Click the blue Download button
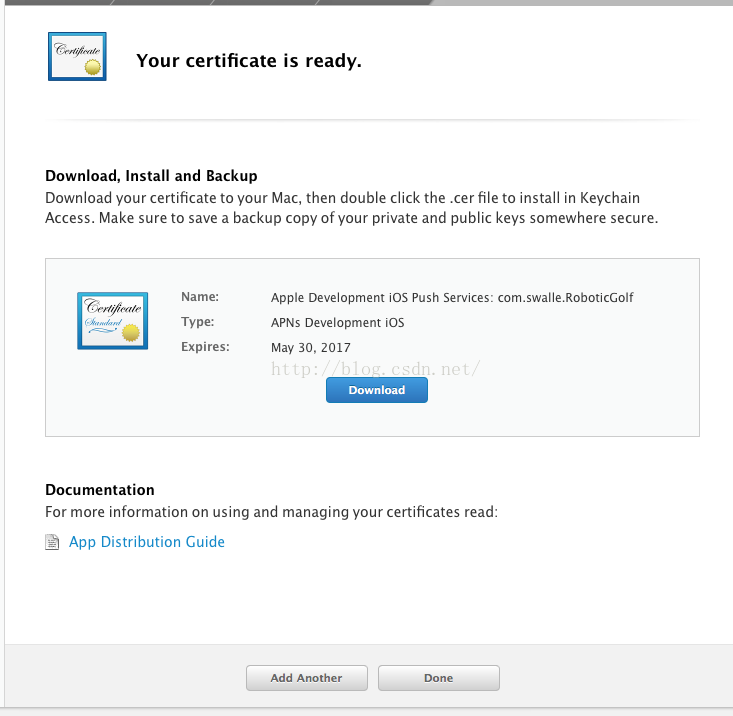 [x=377, y=390]
